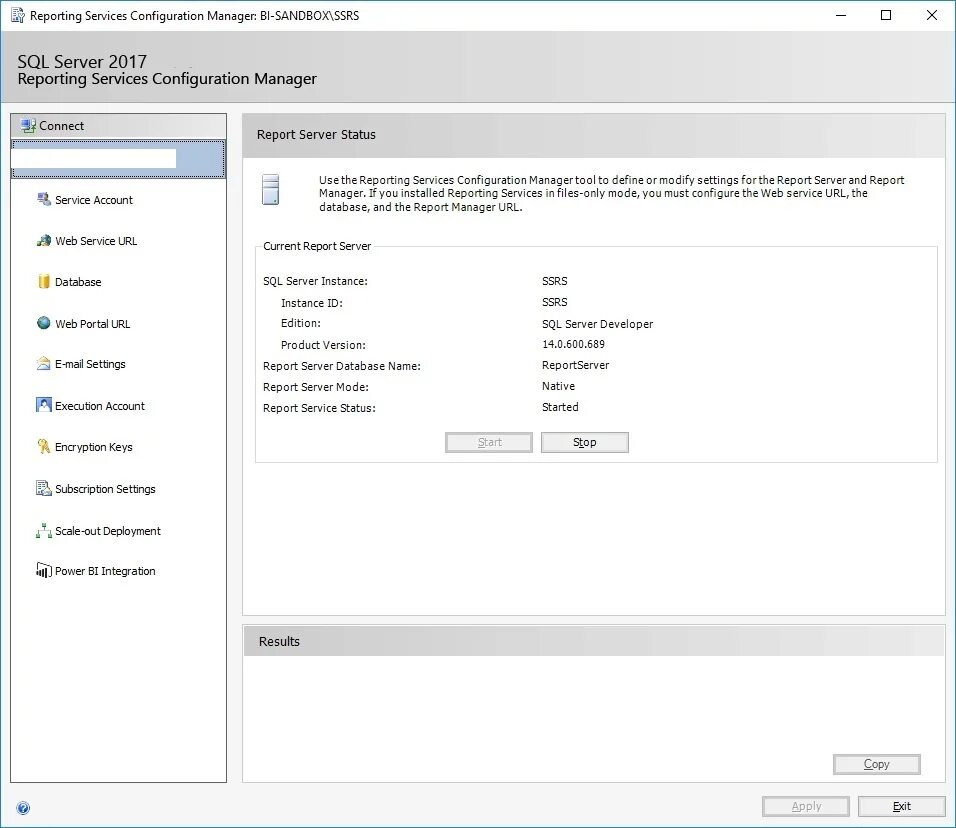Click the ReportServer database name value
Screen dimensions: 956x828
click(x=575, y=365)
